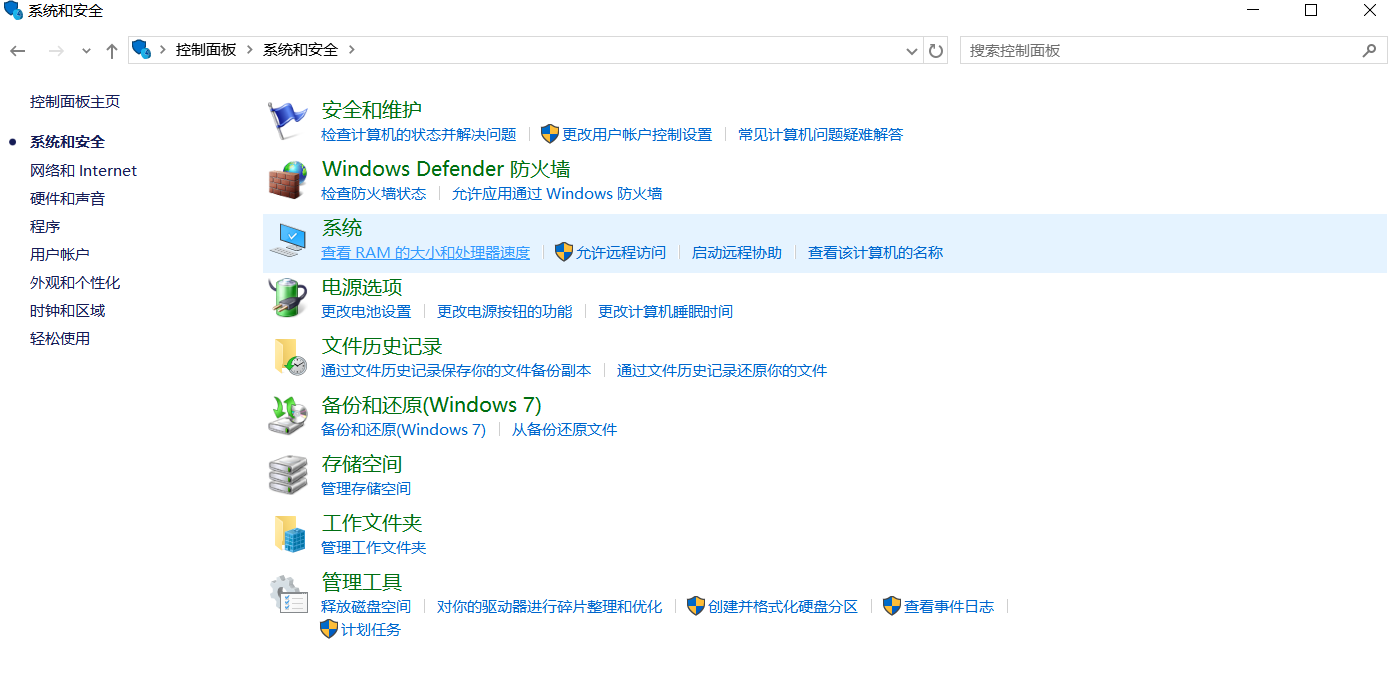This screenshot has width=1397, height=682.
Task: Click 允许远程访问 link
Action: click(x=621, y=252)
